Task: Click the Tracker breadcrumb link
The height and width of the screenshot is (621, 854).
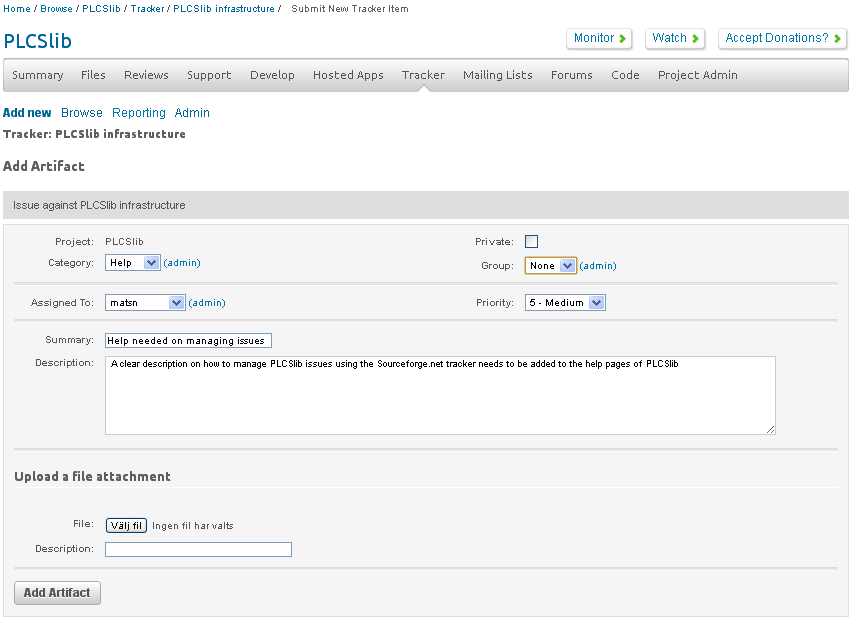Action: pos(148,9)
